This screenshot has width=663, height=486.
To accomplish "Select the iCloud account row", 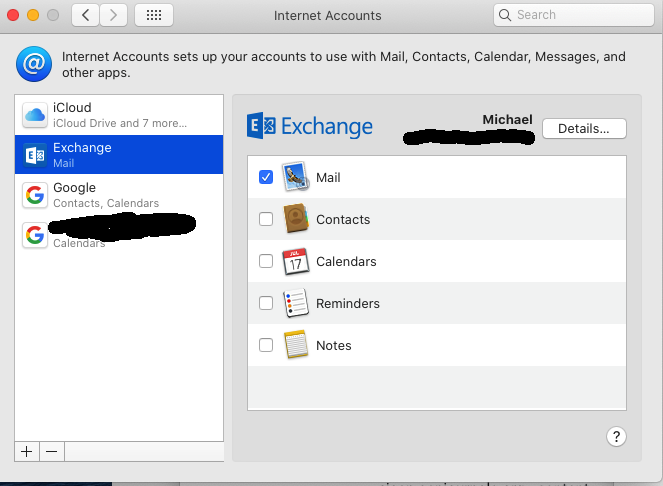I will click(x=119, y=115).
